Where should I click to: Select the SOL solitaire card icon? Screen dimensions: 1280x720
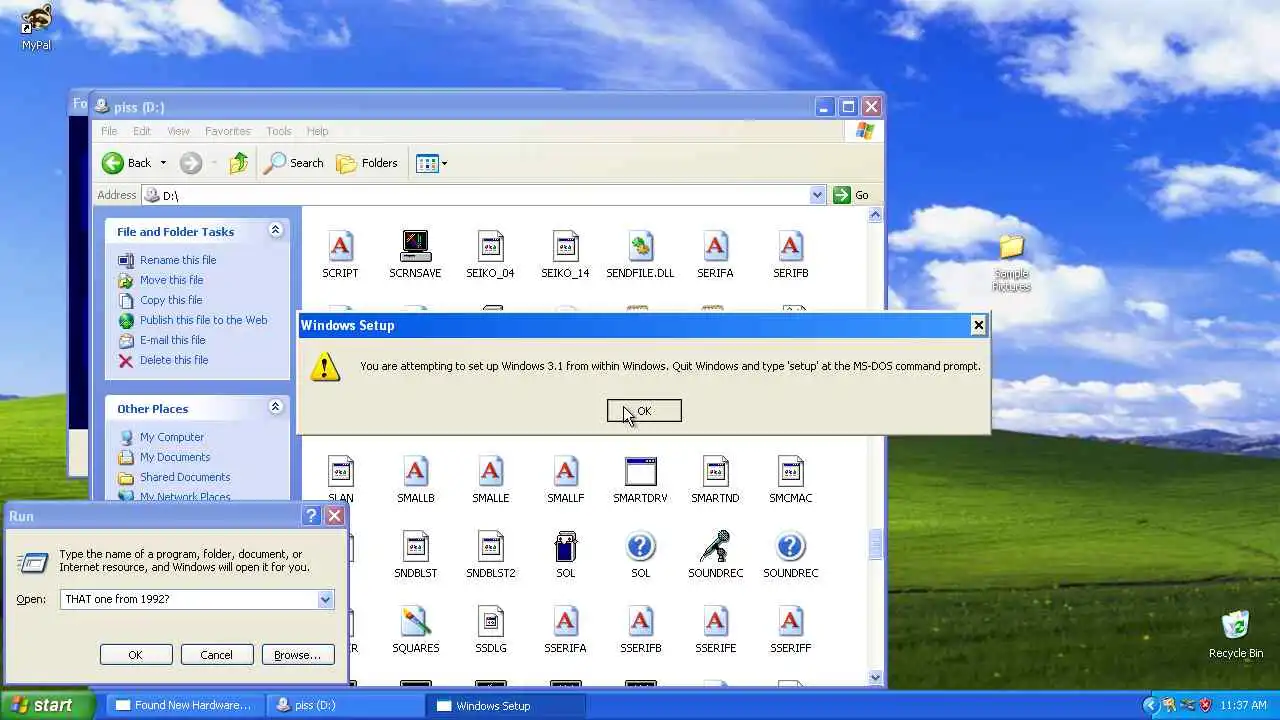(565, 546)
